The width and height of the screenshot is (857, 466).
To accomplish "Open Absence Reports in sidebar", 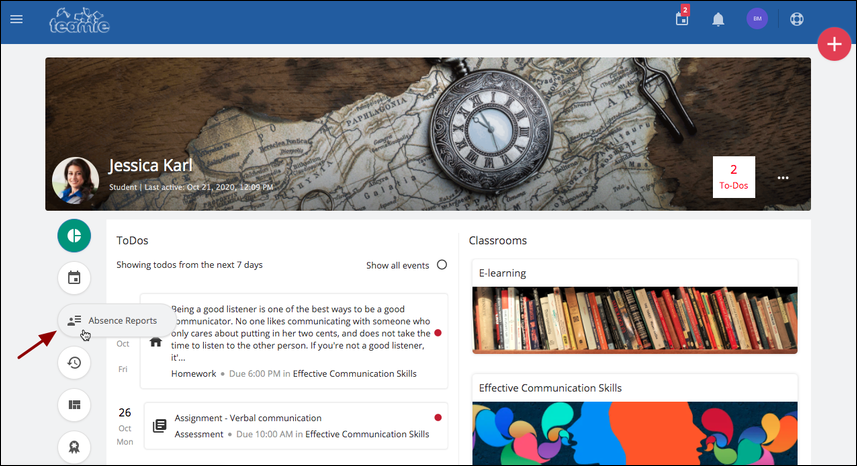I will tap(116, 321).
